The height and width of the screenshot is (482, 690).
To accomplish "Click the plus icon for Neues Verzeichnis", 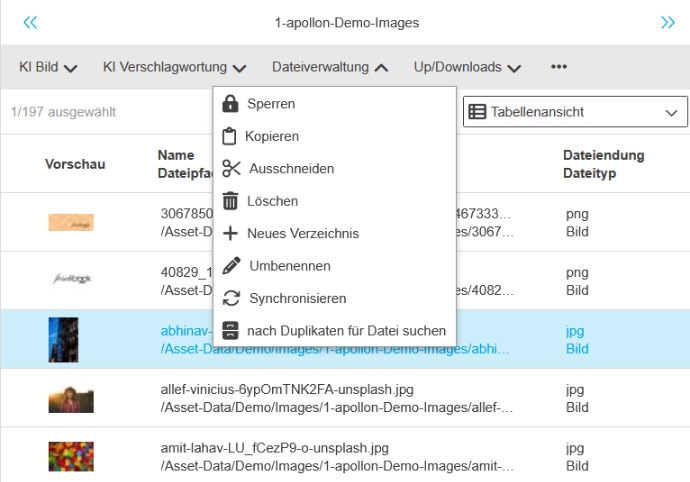I will [x=231, y=233].
